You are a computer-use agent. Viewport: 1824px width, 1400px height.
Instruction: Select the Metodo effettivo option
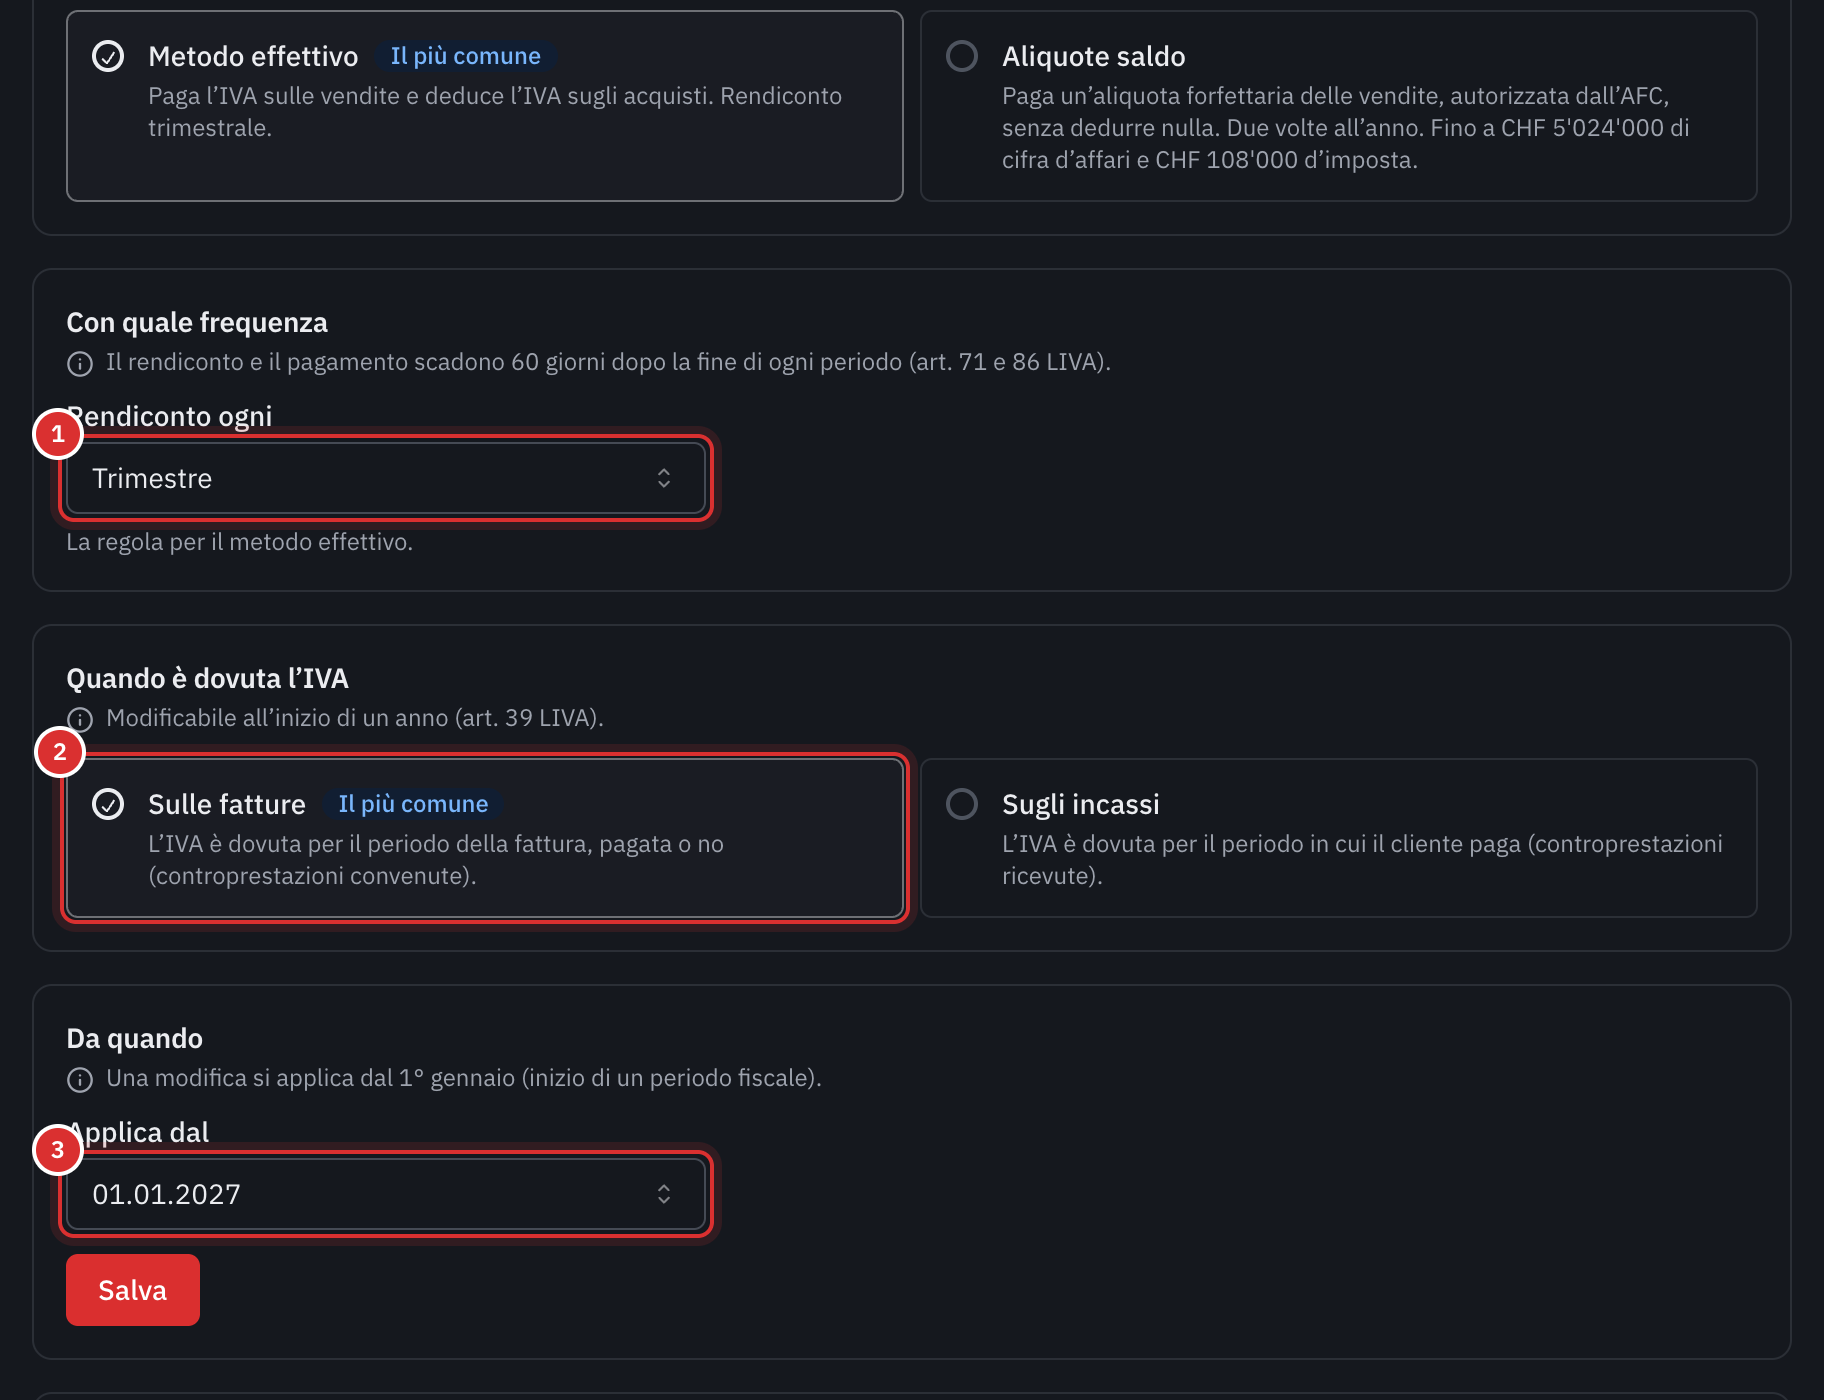click(485, 106)
